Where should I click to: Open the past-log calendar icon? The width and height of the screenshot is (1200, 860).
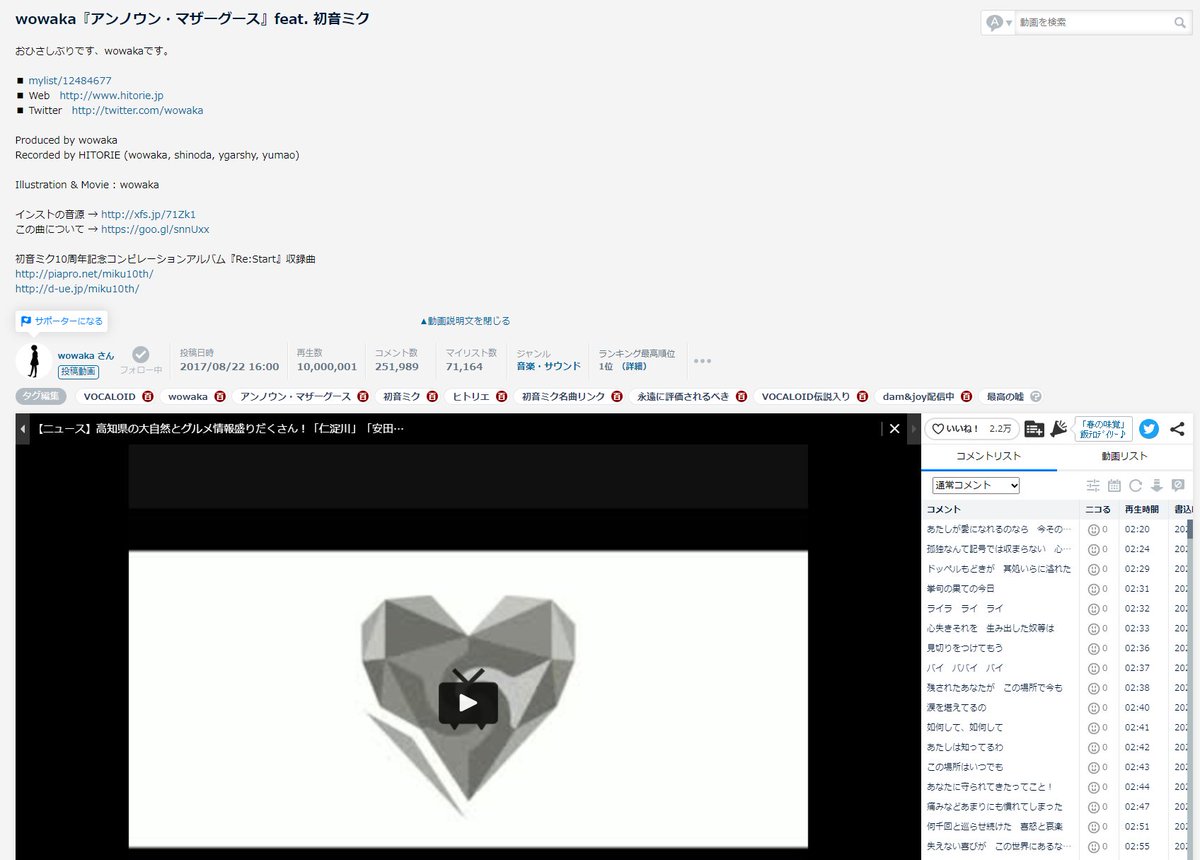[x=1114, y=485]
